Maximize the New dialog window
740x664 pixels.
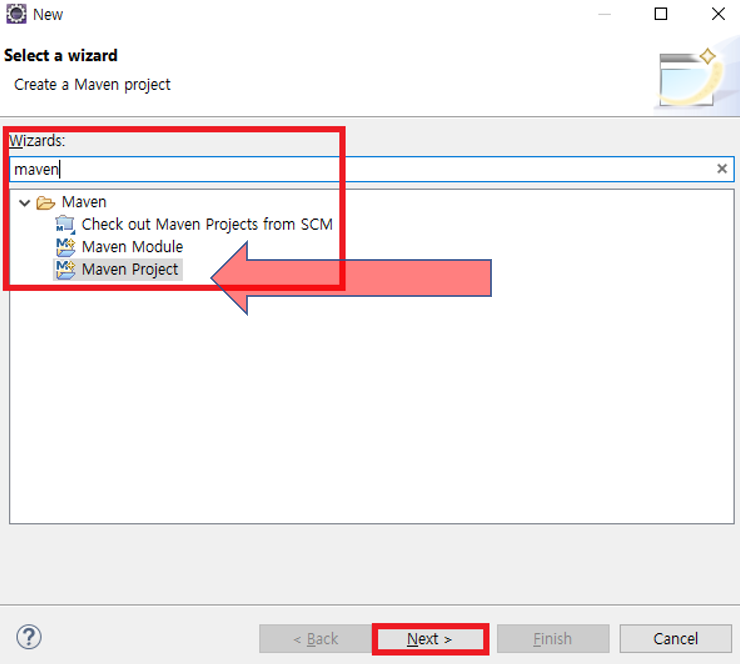pos(661,14)
